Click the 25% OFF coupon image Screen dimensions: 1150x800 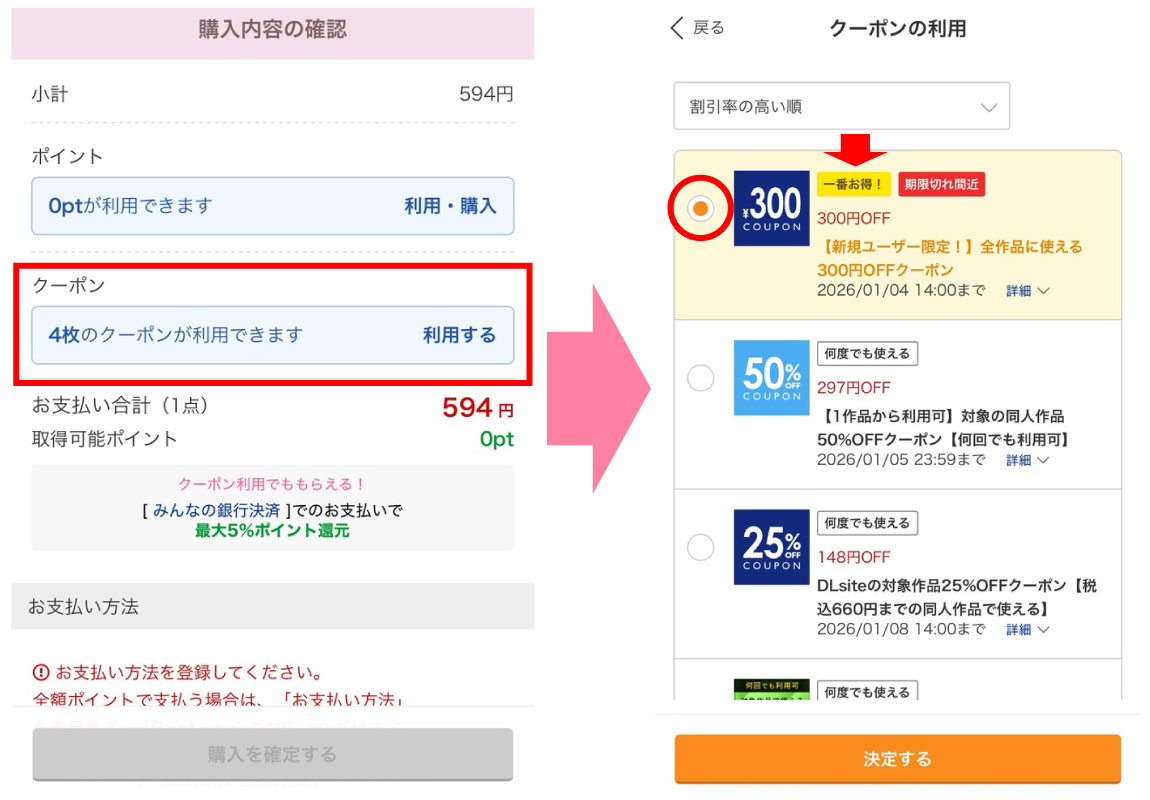(x=771, y=547)
